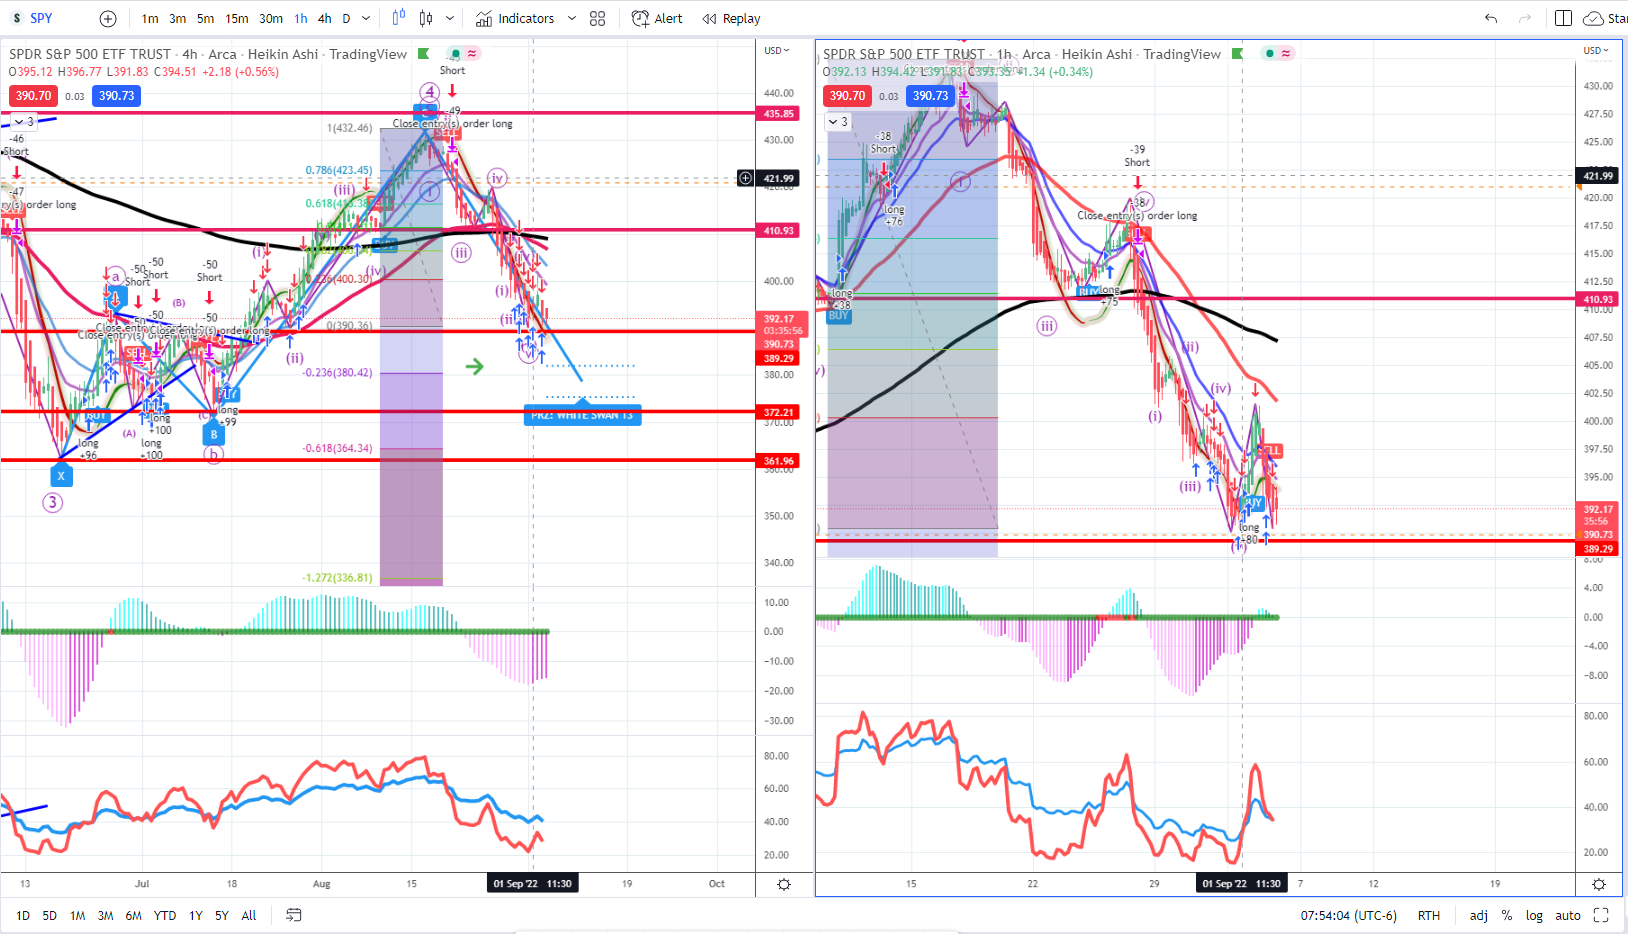
Task: Toggle the auto scale
Action: click(1568, 915)
